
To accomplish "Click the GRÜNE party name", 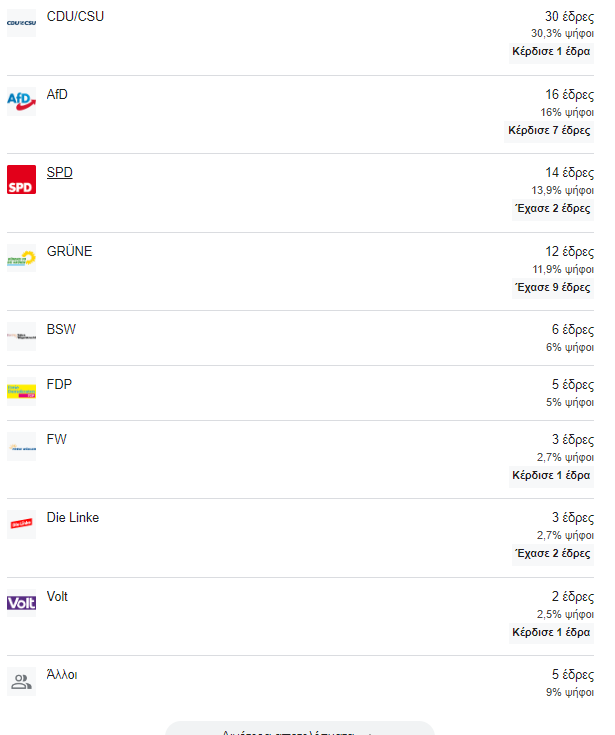I will pos(69,251).
